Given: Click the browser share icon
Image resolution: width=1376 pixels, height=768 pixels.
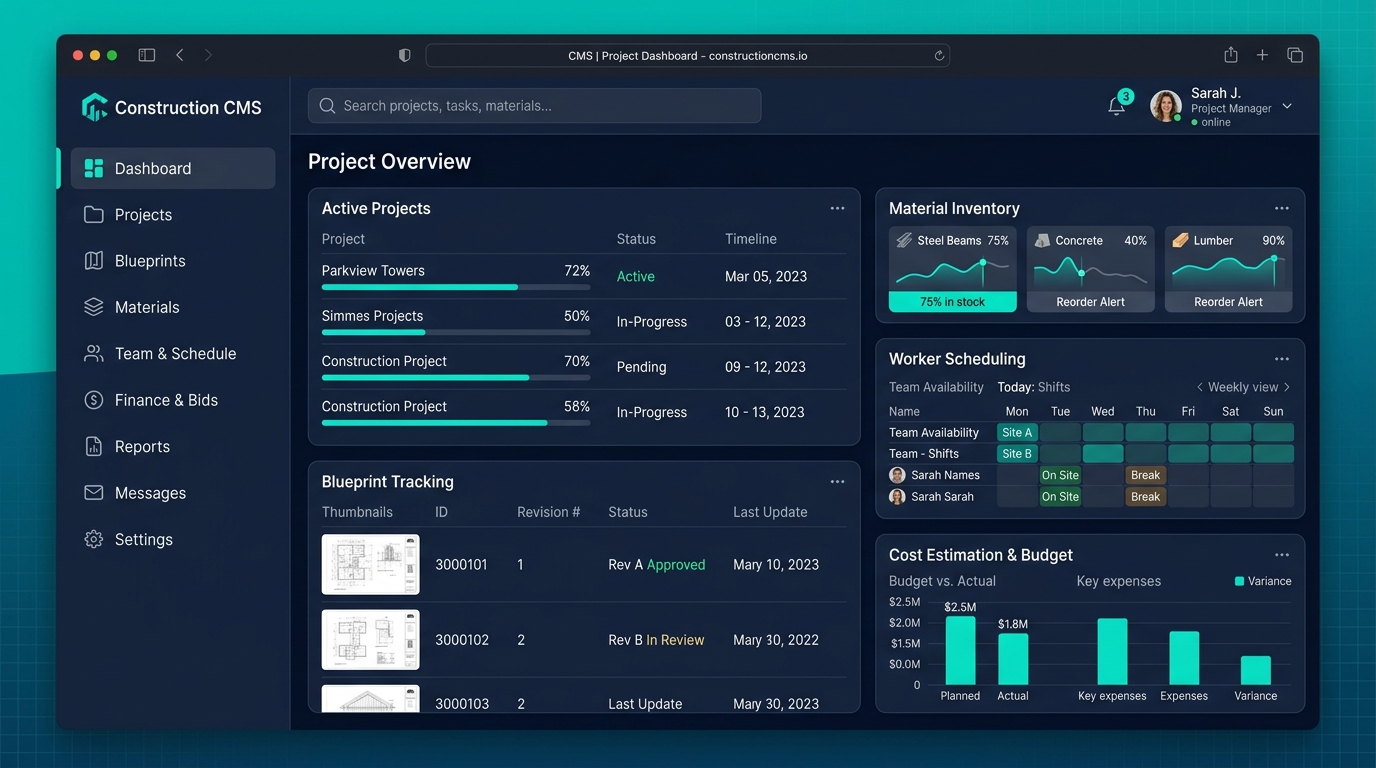Looking at the screenshot, I should [x=1231, y=55].
